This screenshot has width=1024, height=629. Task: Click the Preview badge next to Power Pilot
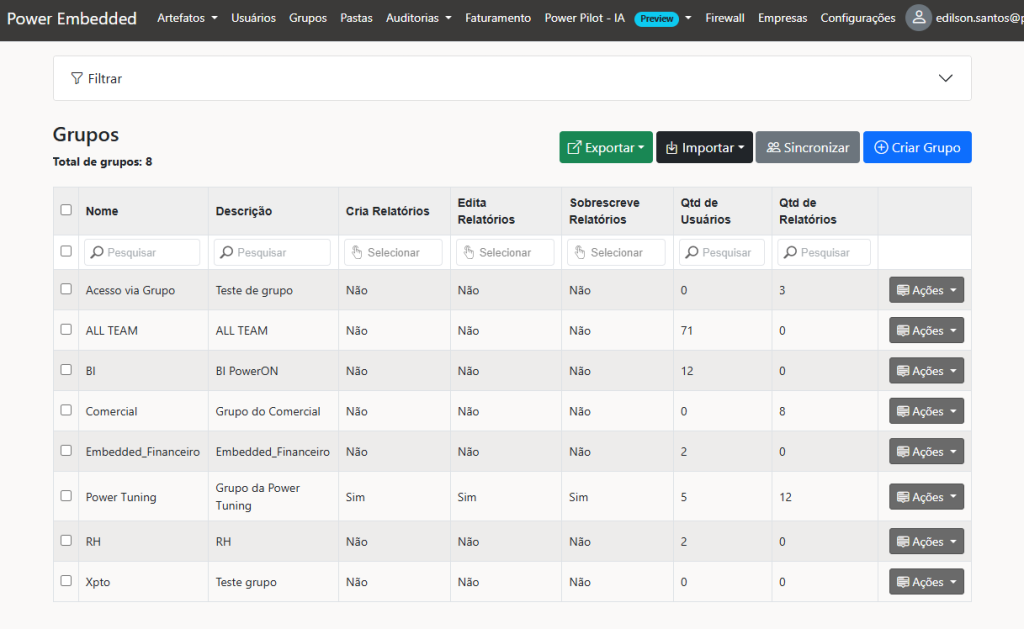coord(656,19)
